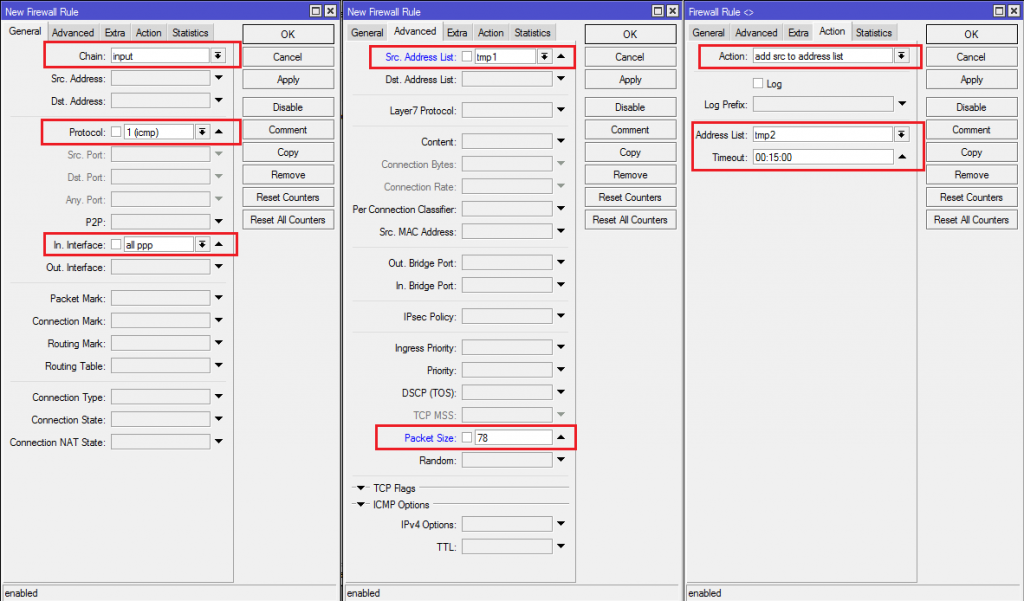Image resolution: width=1024 pixels, height=601 pixels.
Task: Switch to Advanced tab in first window
Action: 72,33
